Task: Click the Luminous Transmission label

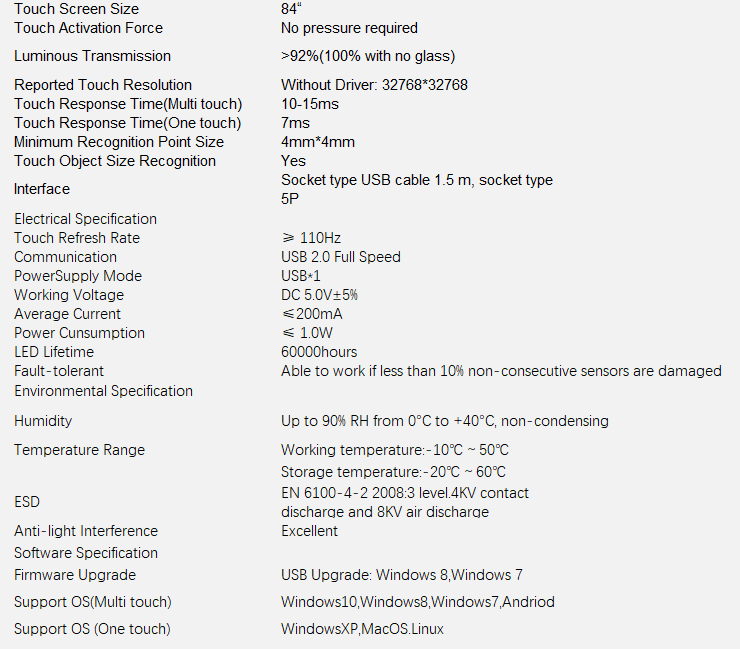Action: click(x=92, y=56)
